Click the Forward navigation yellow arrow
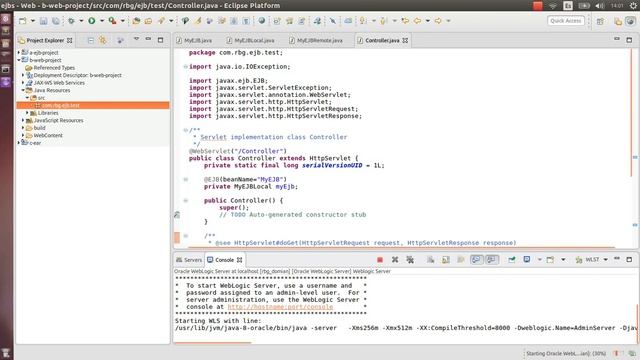 point(438,21)
